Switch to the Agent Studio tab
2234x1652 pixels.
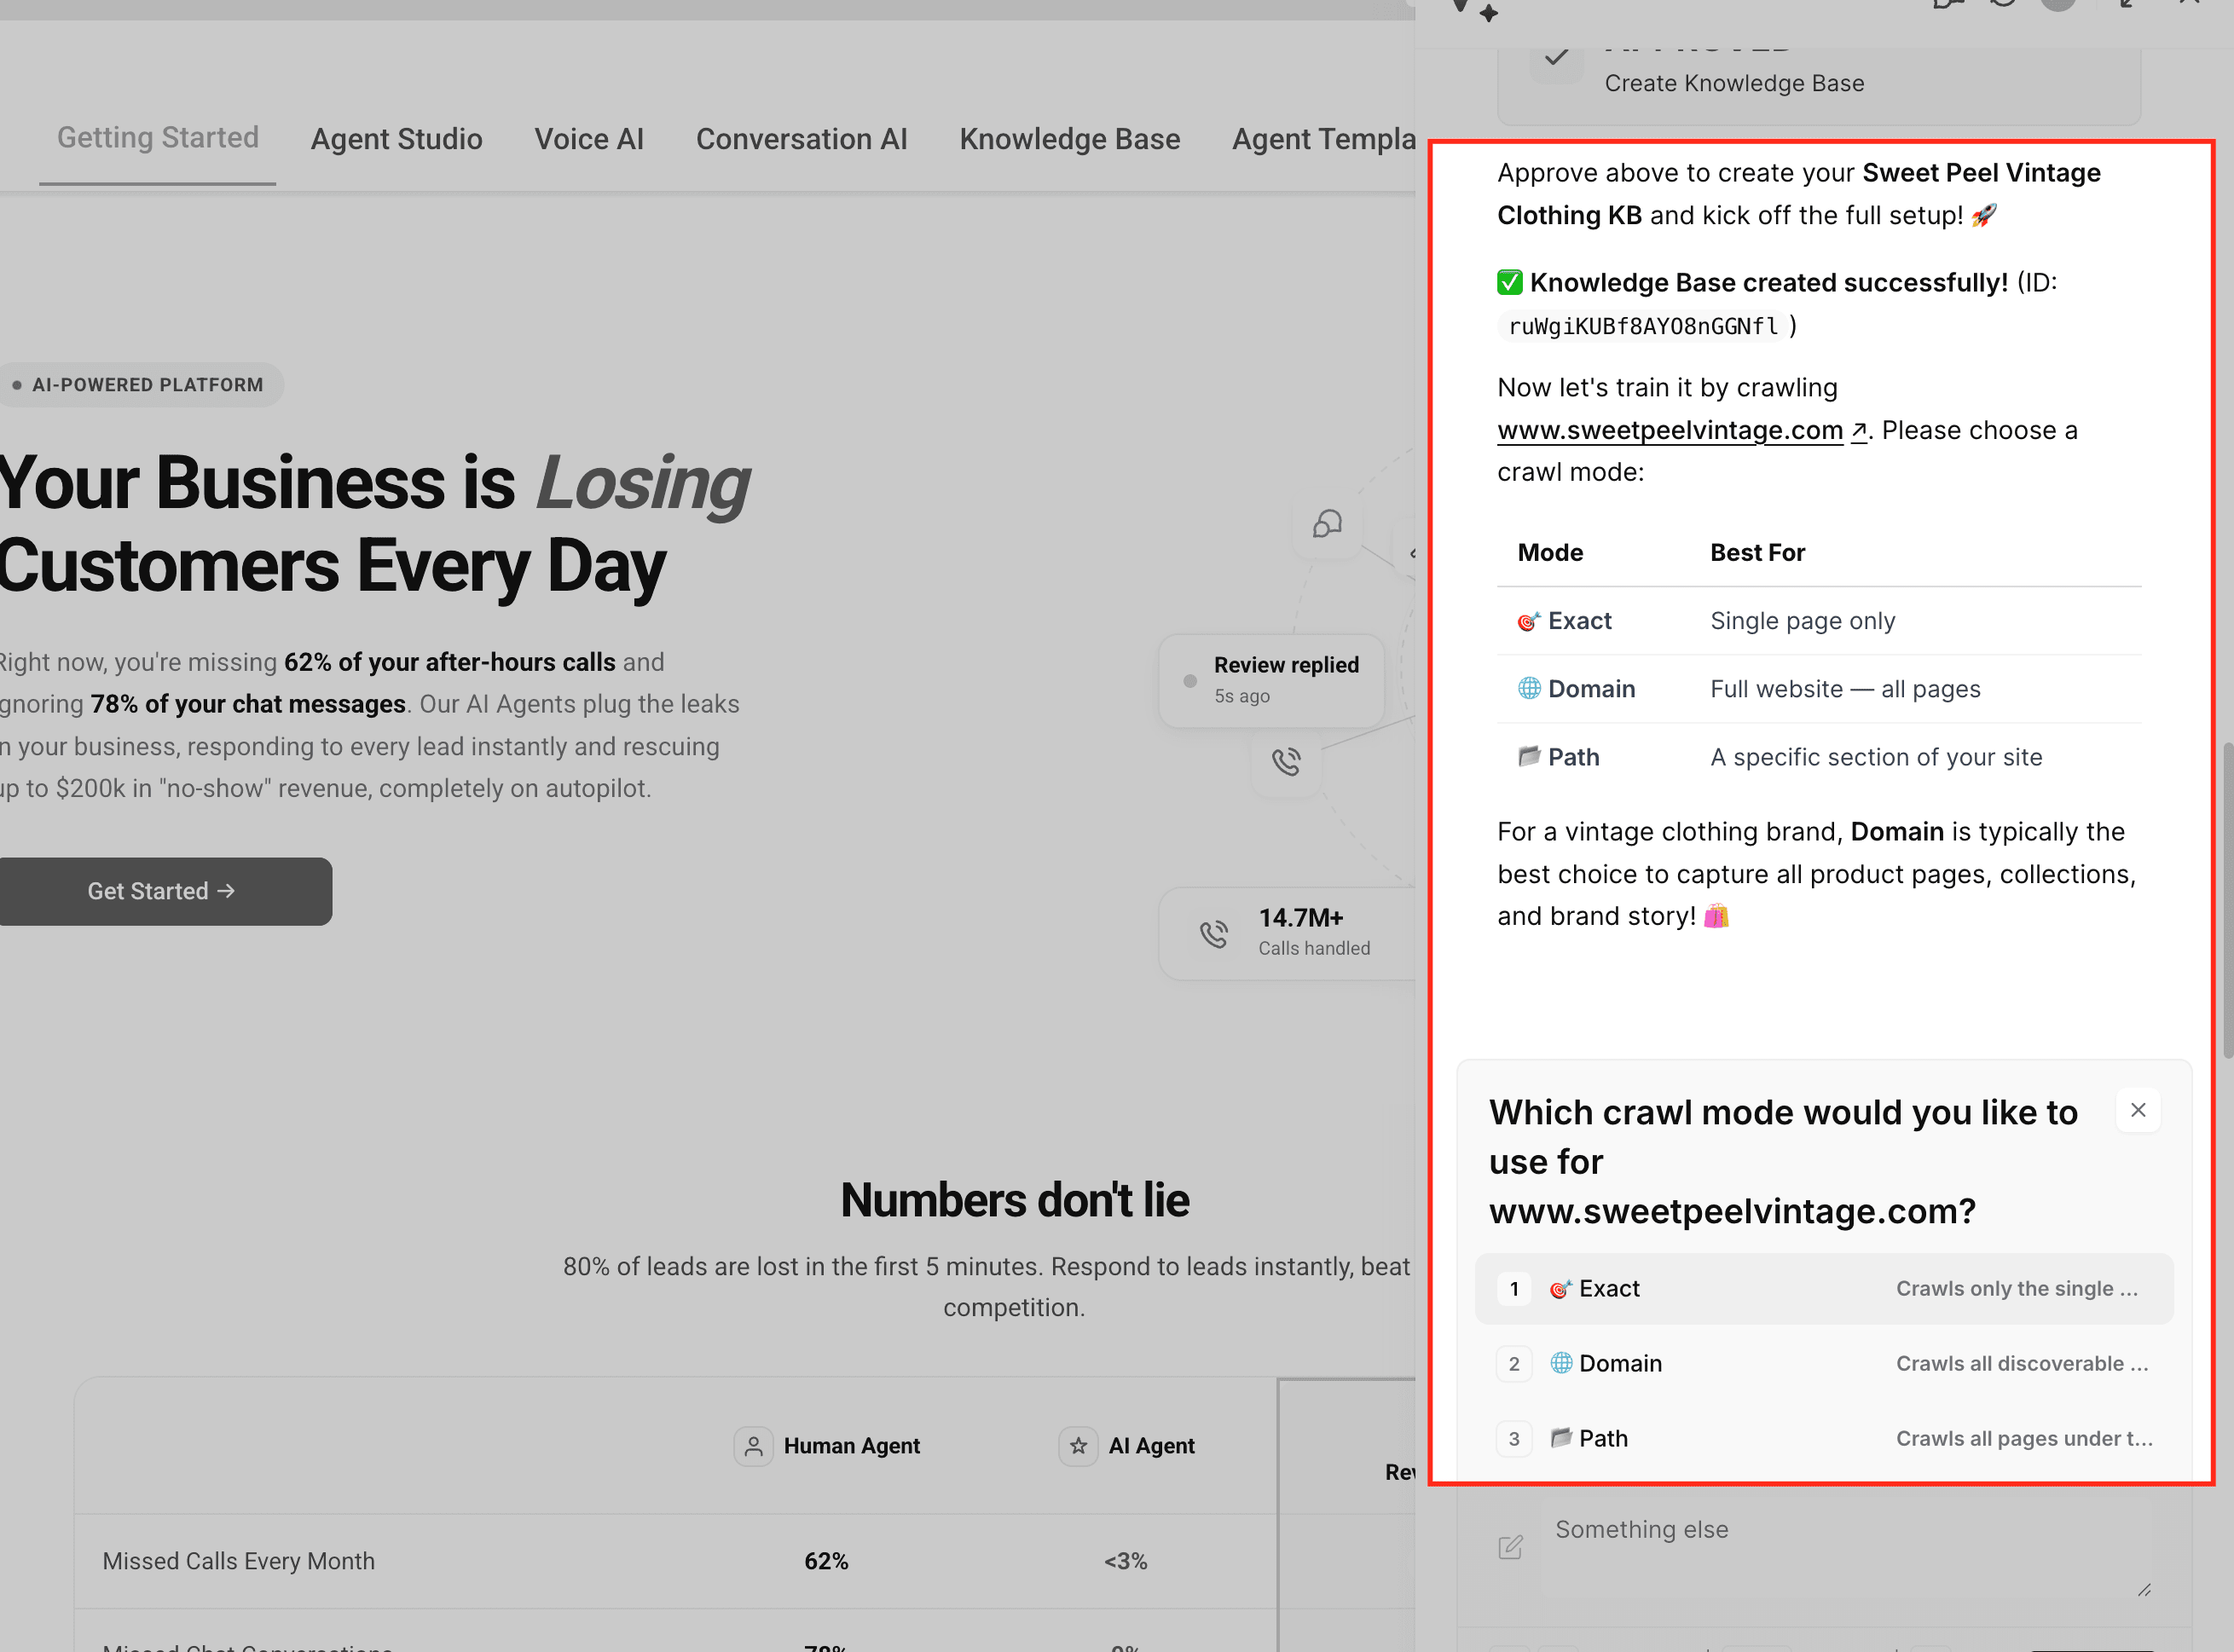396,138
